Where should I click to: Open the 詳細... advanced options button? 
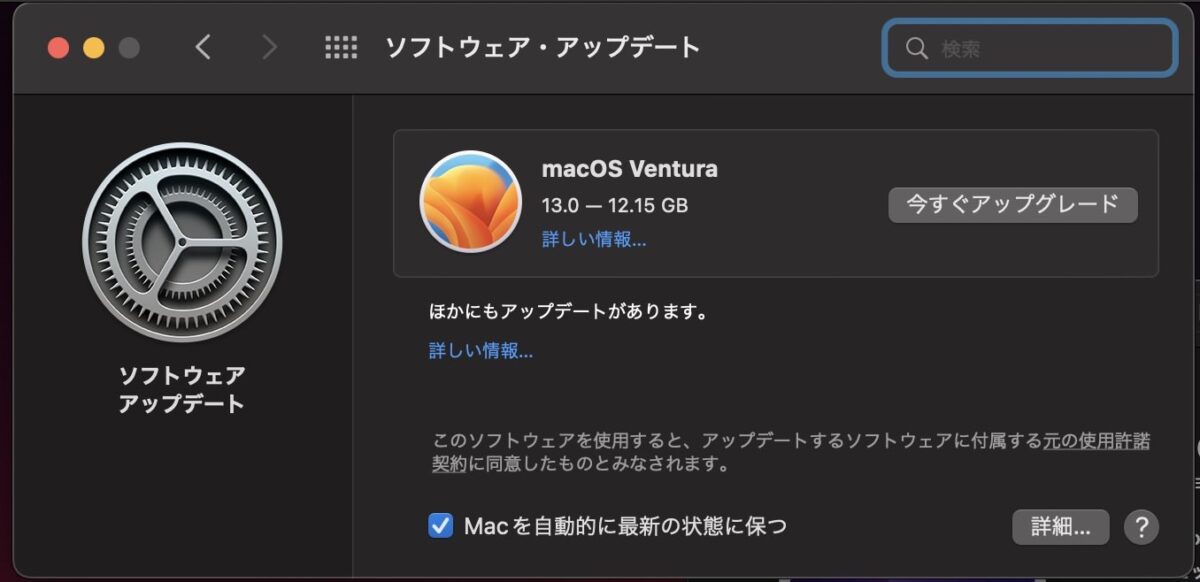1061,527
